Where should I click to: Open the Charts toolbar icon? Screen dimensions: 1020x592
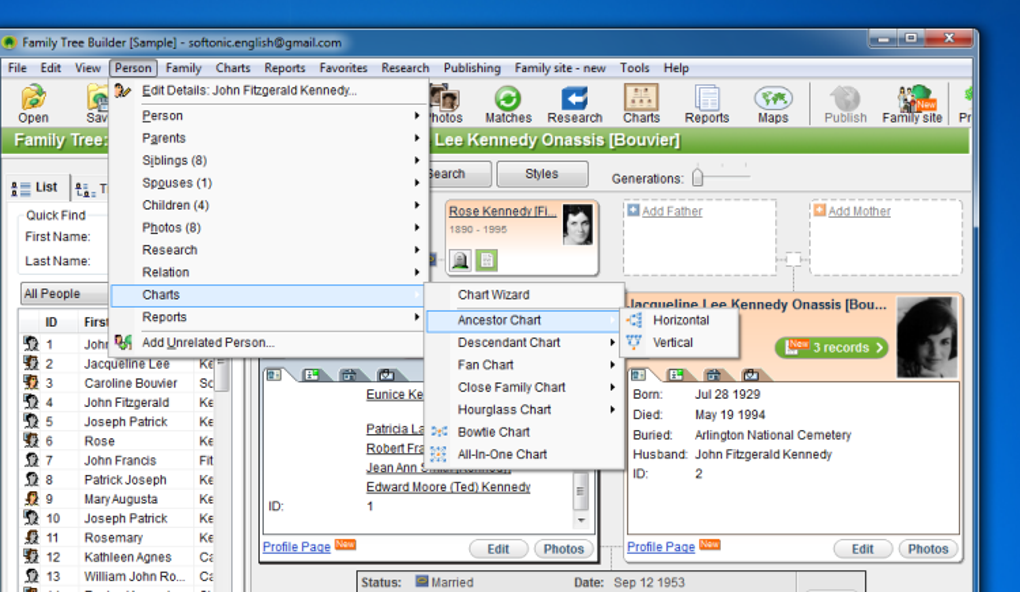coord(641,104)
